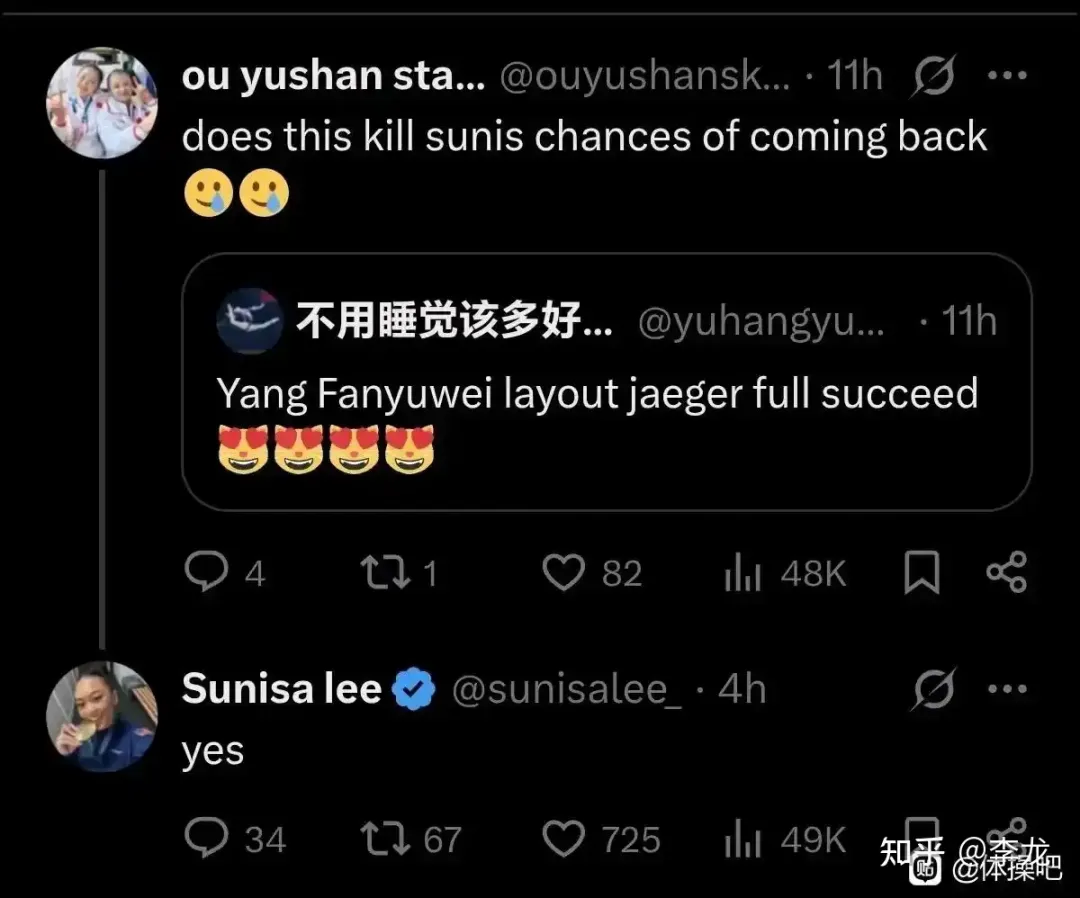Image resolution: width=1080 pixels, height=898 pixels.
Task: Retweet Sunisa lee's reply
Action: pos(386,840)
